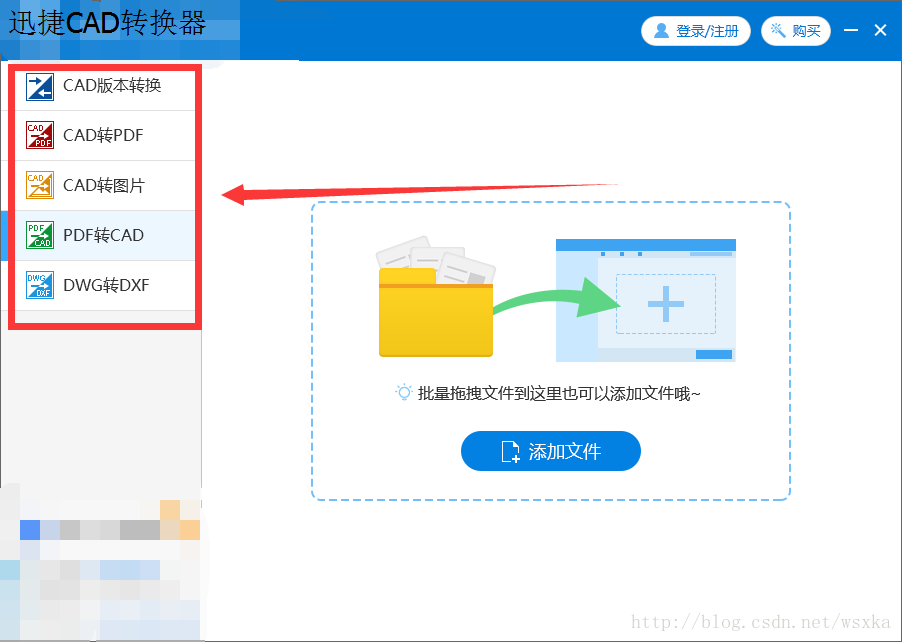Open the CAD版本转换 menu label
The width and height of the screenshot is (902, 642).
[x=112, y=86]
